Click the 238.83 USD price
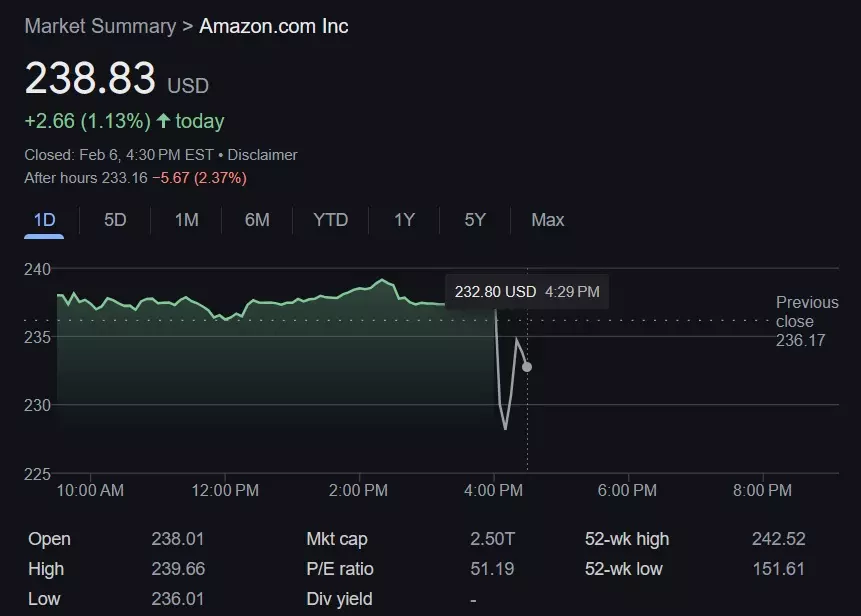The image size is (861, 616). pyautogui.click(x=91, y=78)
